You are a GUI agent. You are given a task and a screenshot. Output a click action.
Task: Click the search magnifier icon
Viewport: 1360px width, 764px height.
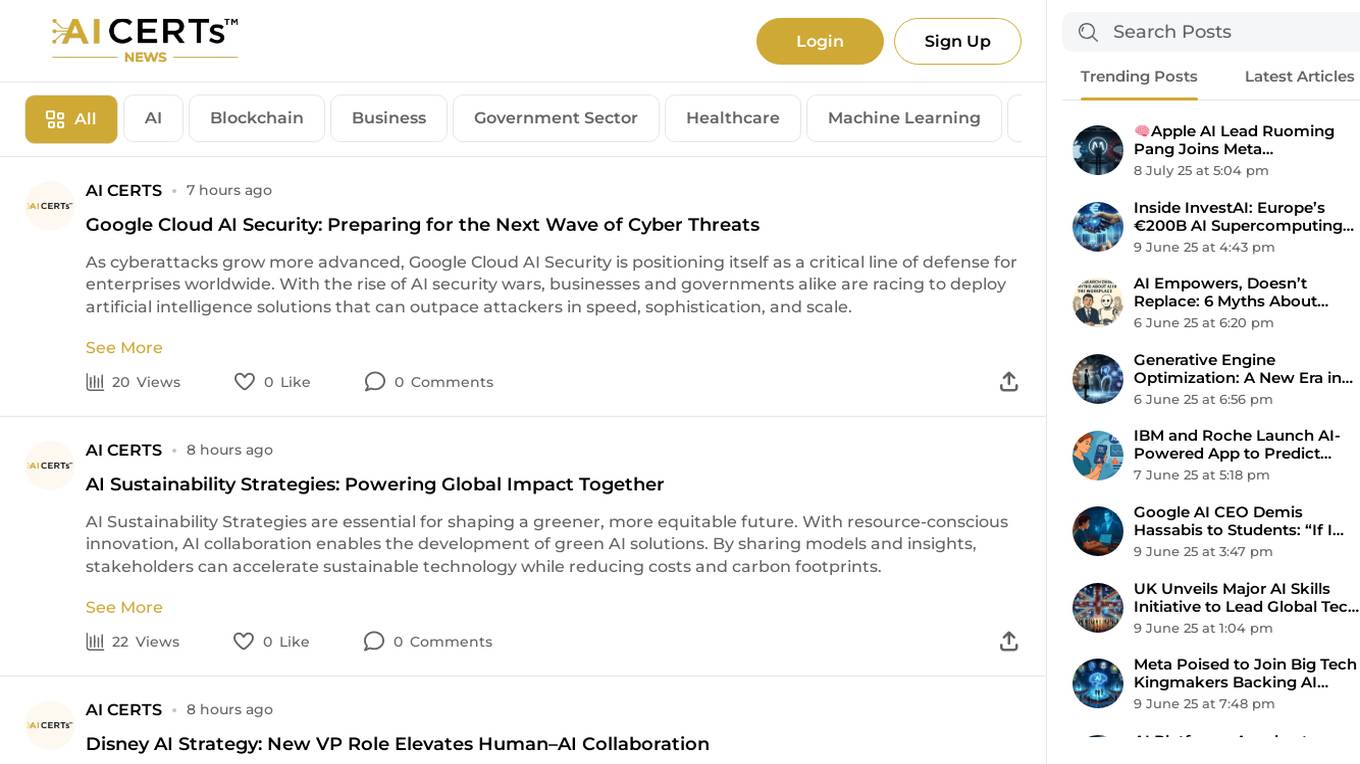[x=1088, y=32]
